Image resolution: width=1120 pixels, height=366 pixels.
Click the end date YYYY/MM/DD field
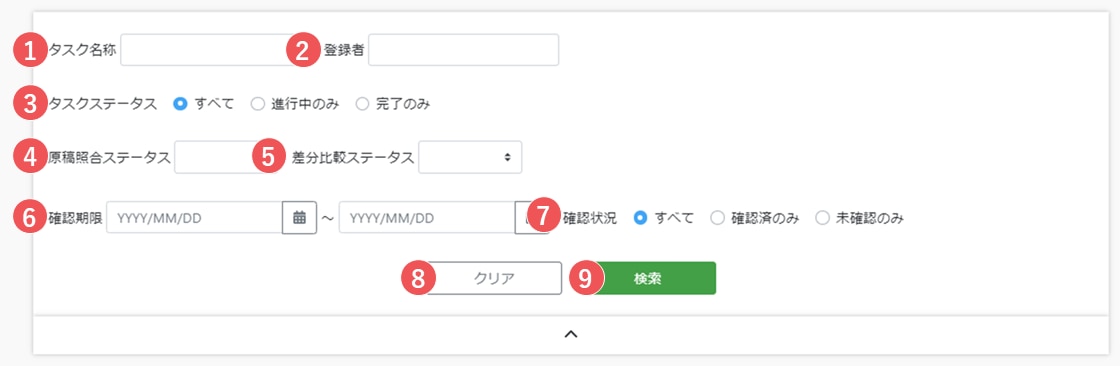point(427,217)
